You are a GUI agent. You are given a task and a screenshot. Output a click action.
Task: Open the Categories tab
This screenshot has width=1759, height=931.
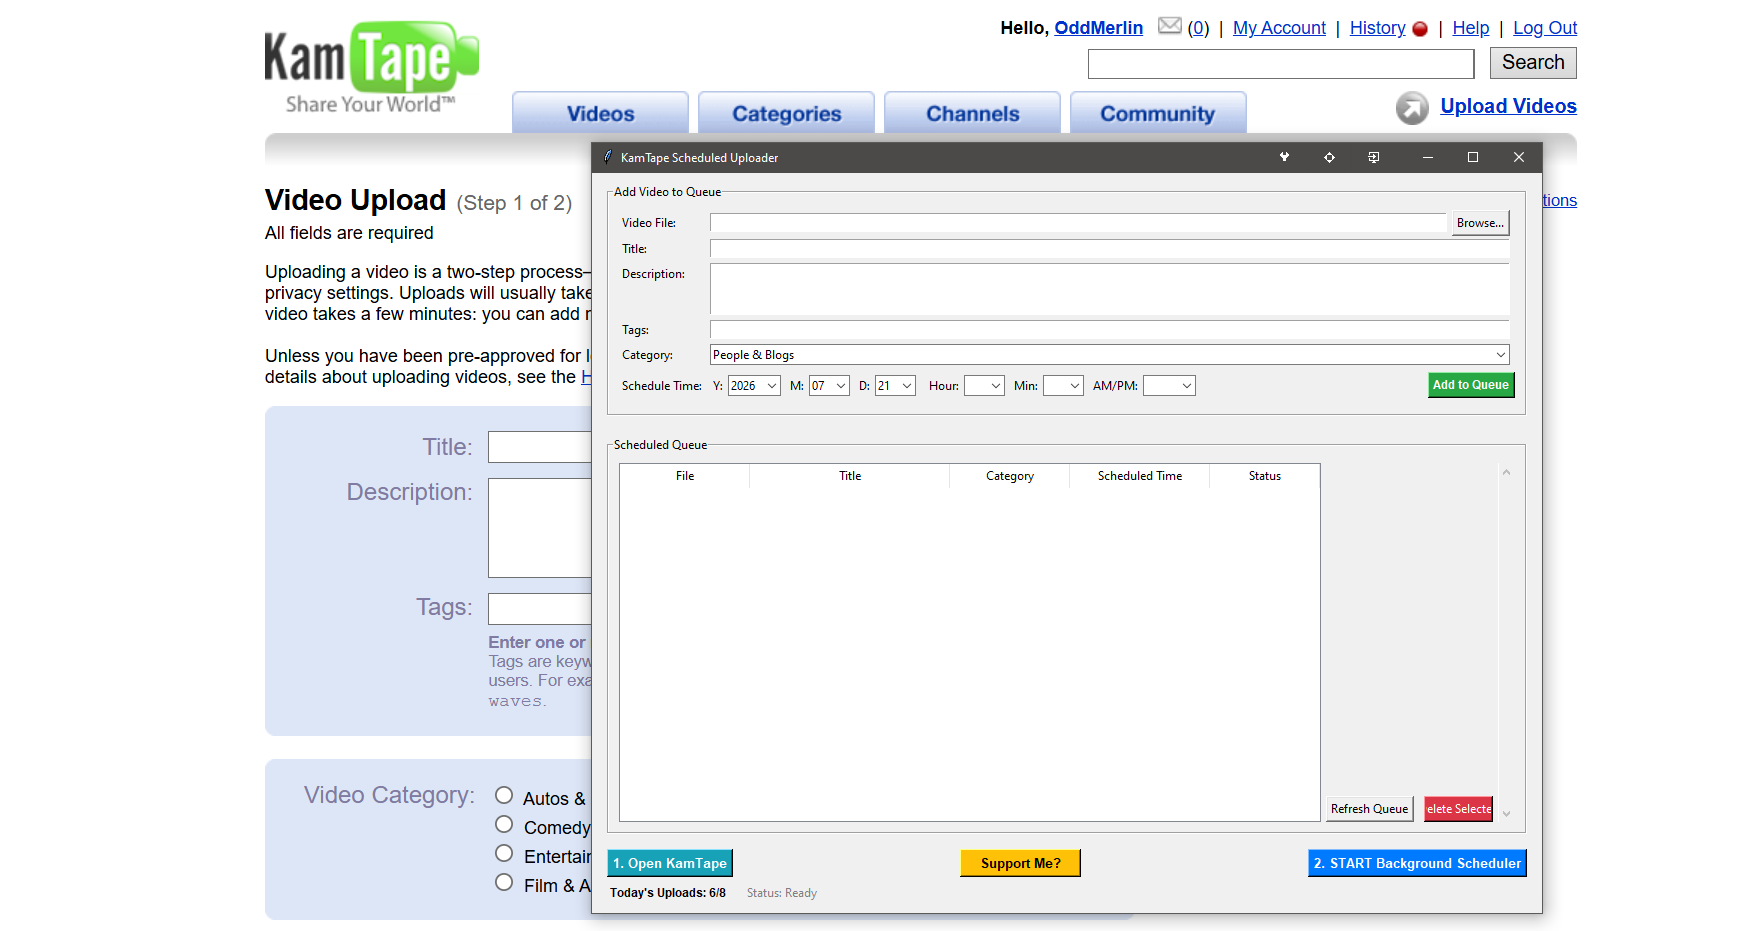pos(786,113)
